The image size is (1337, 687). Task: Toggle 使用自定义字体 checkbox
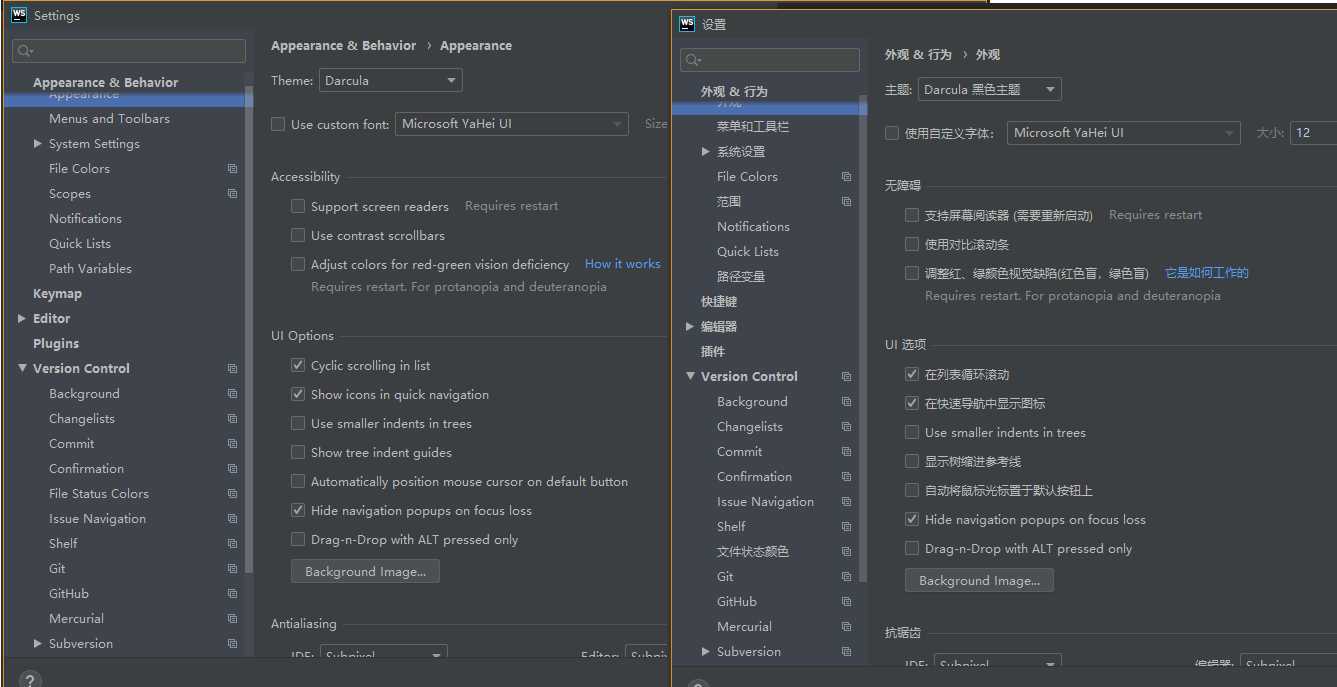[892, 133]
